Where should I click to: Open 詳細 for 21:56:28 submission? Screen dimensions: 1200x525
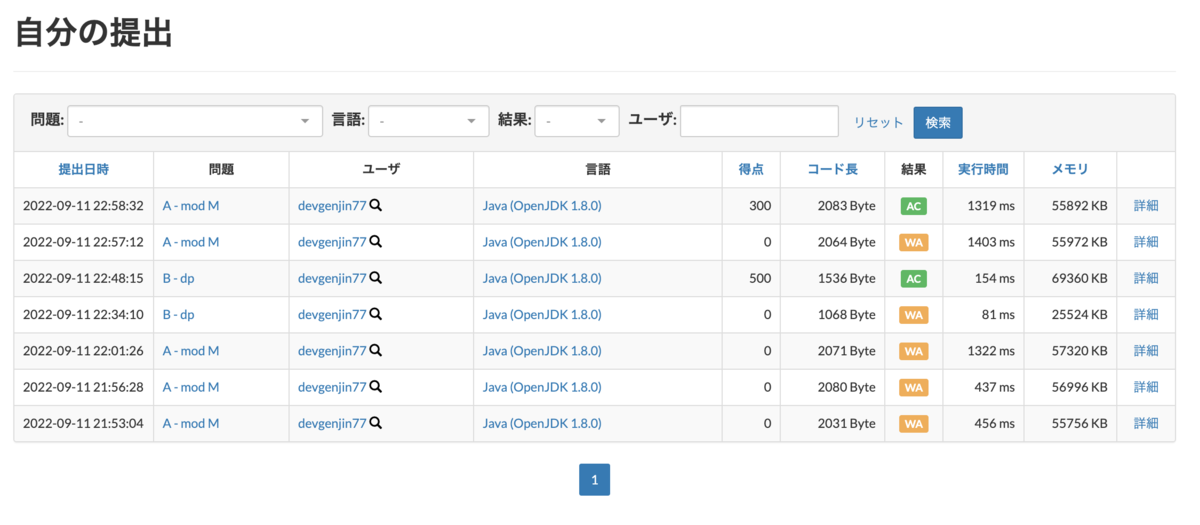[1146, 387]
